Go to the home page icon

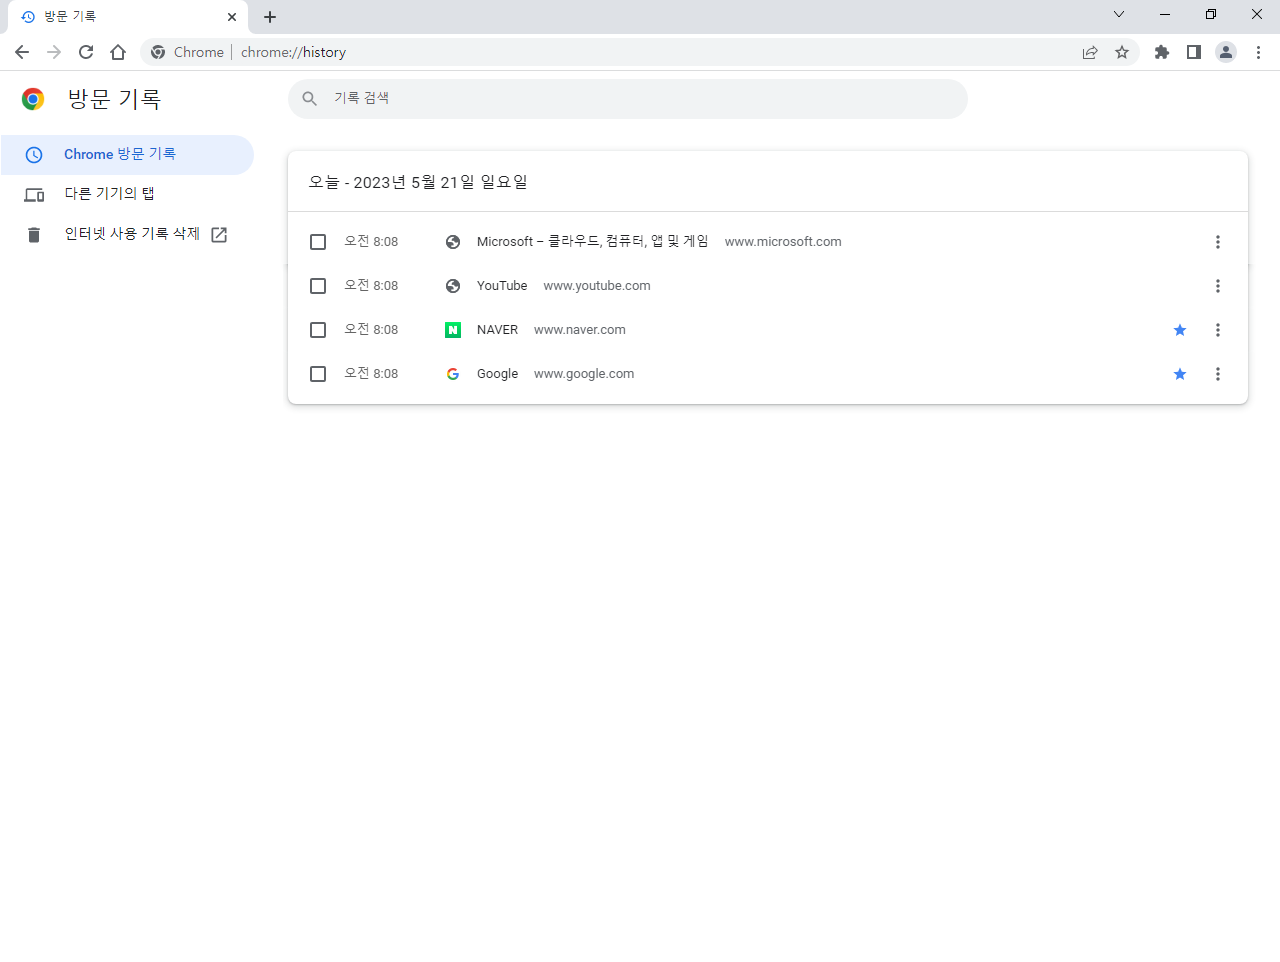tap(118, 52)
